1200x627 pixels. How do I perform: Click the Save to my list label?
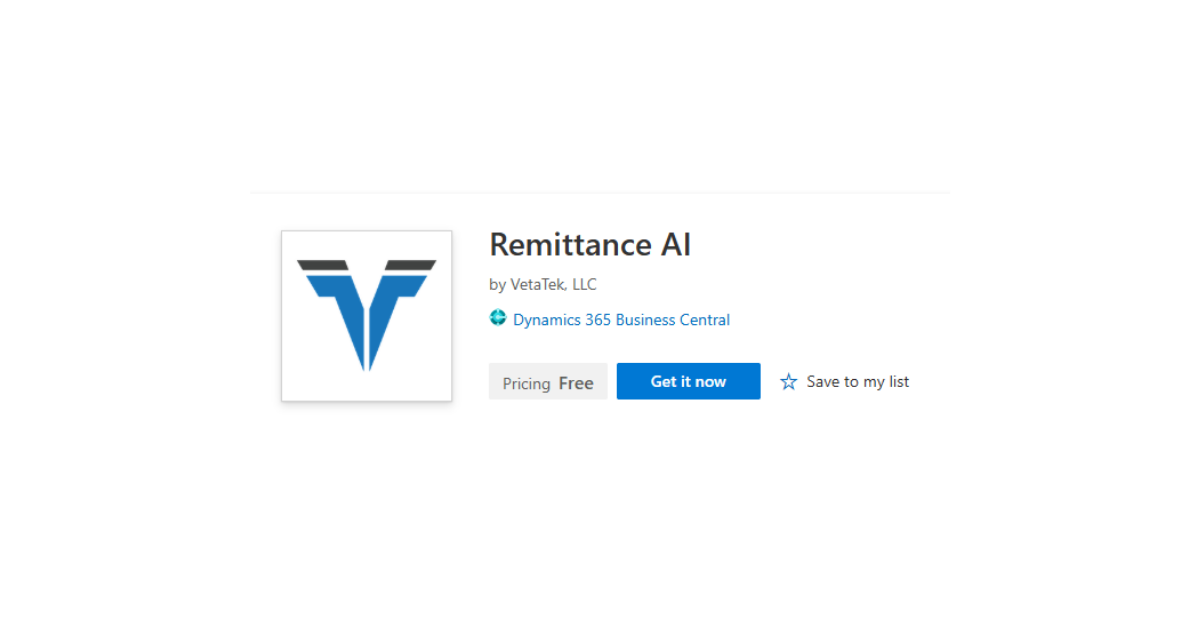point(858,381)
